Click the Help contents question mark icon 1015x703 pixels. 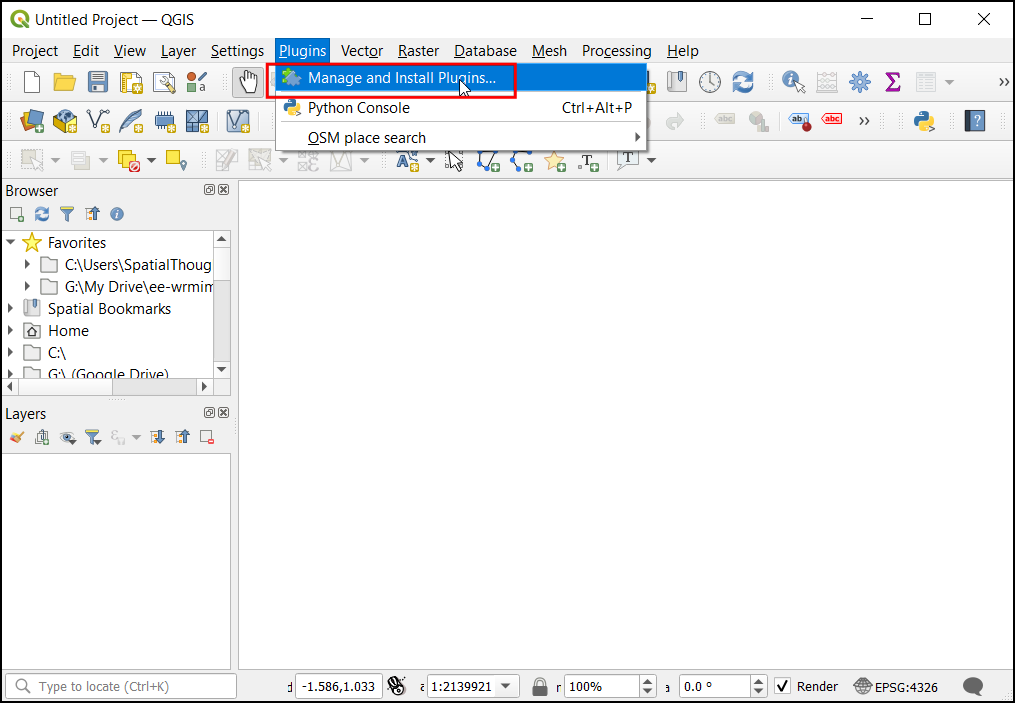pos(974,121)
